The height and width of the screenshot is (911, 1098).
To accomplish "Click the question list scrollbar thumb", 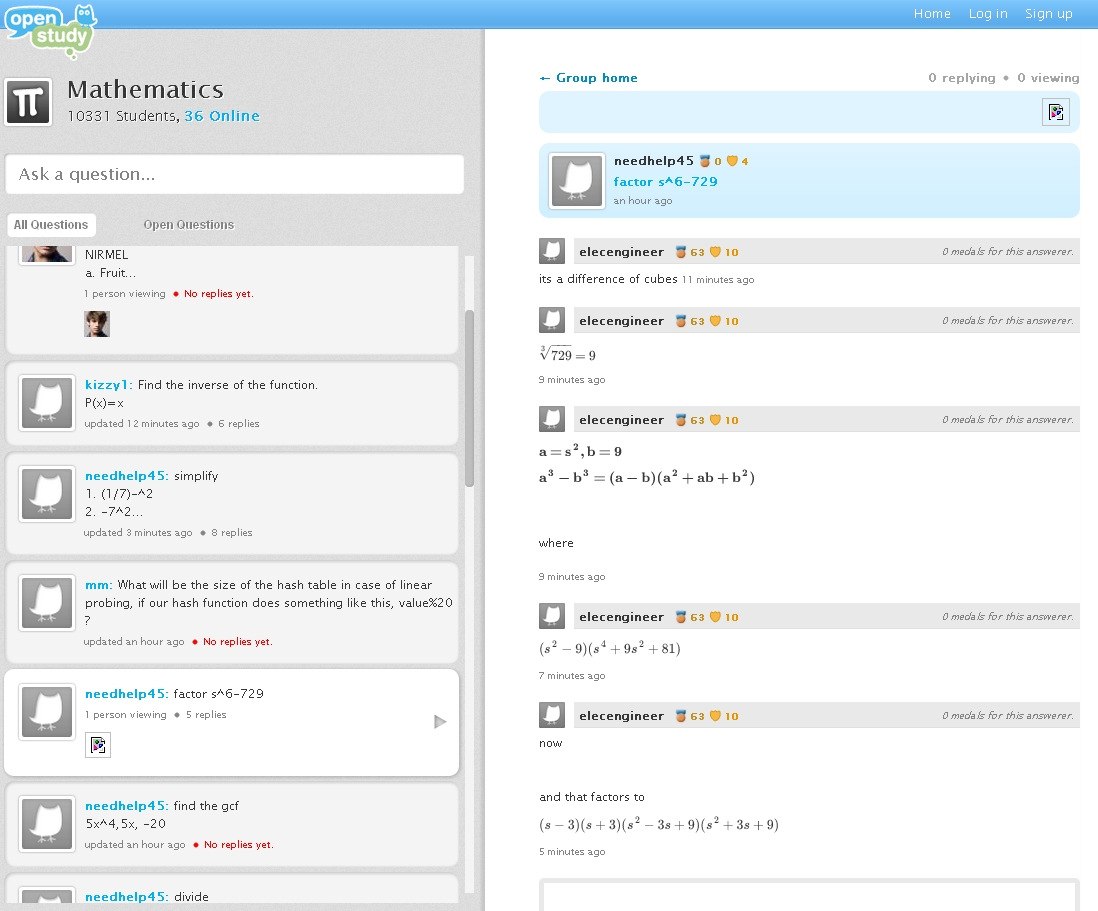I will pyautogui.click(x=469, y=400).
